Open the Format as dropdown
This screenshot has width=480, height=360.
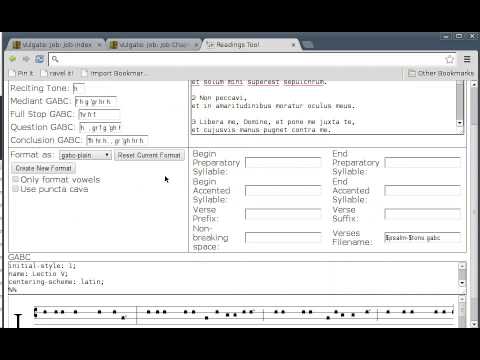coord(85,155)
